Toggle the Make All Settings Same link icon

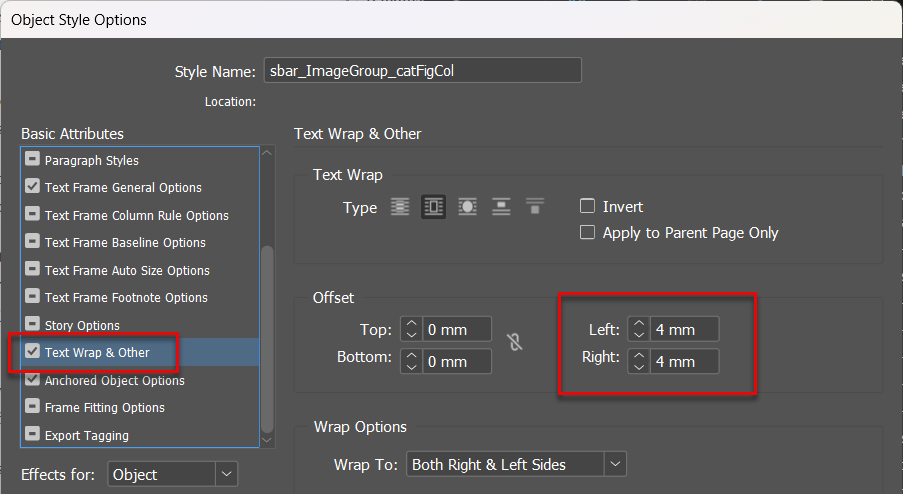click(x=515, y=342)
